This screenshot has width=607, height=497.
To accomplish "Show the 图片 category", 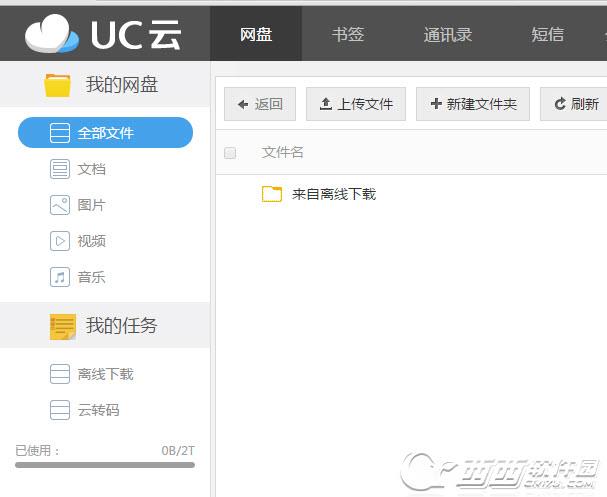I will pos(92,205).
